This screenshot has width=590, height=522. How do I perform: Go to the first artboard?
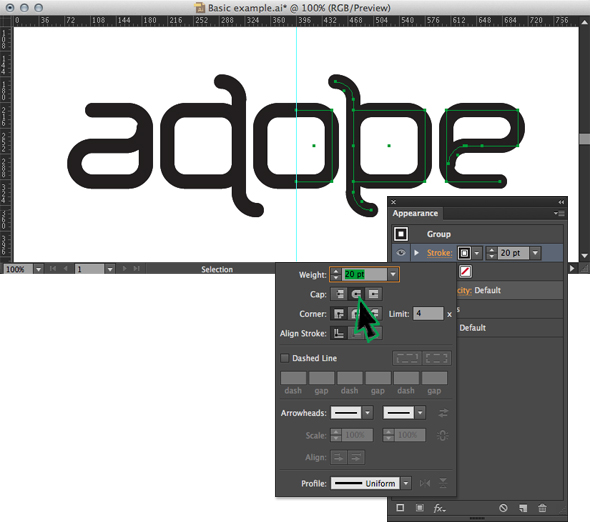52,268
